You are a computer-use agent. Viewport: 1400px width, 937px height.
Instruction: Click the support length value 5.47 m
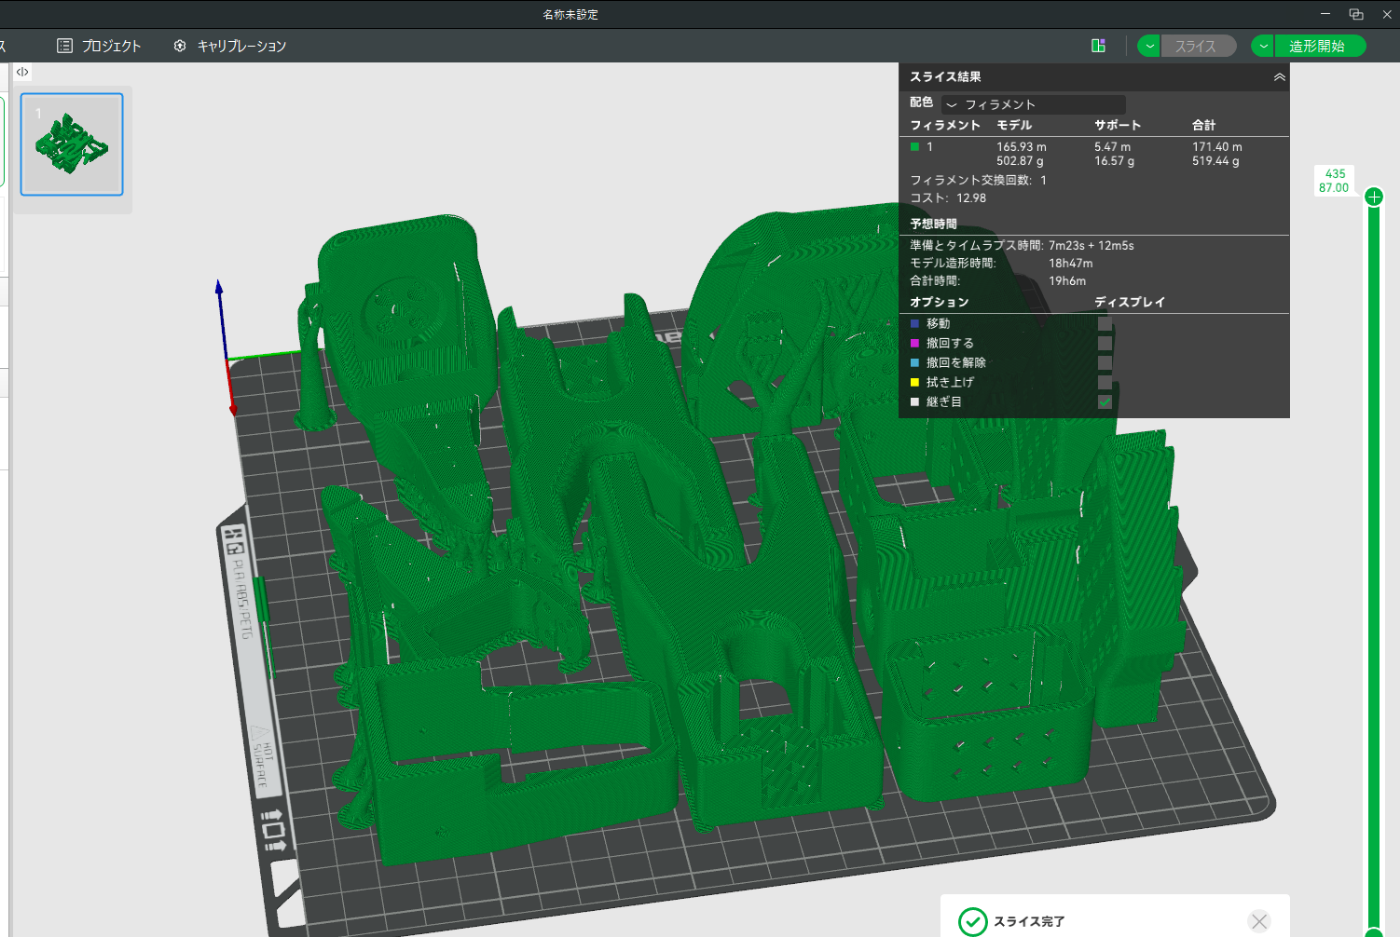pos(1112,147)
